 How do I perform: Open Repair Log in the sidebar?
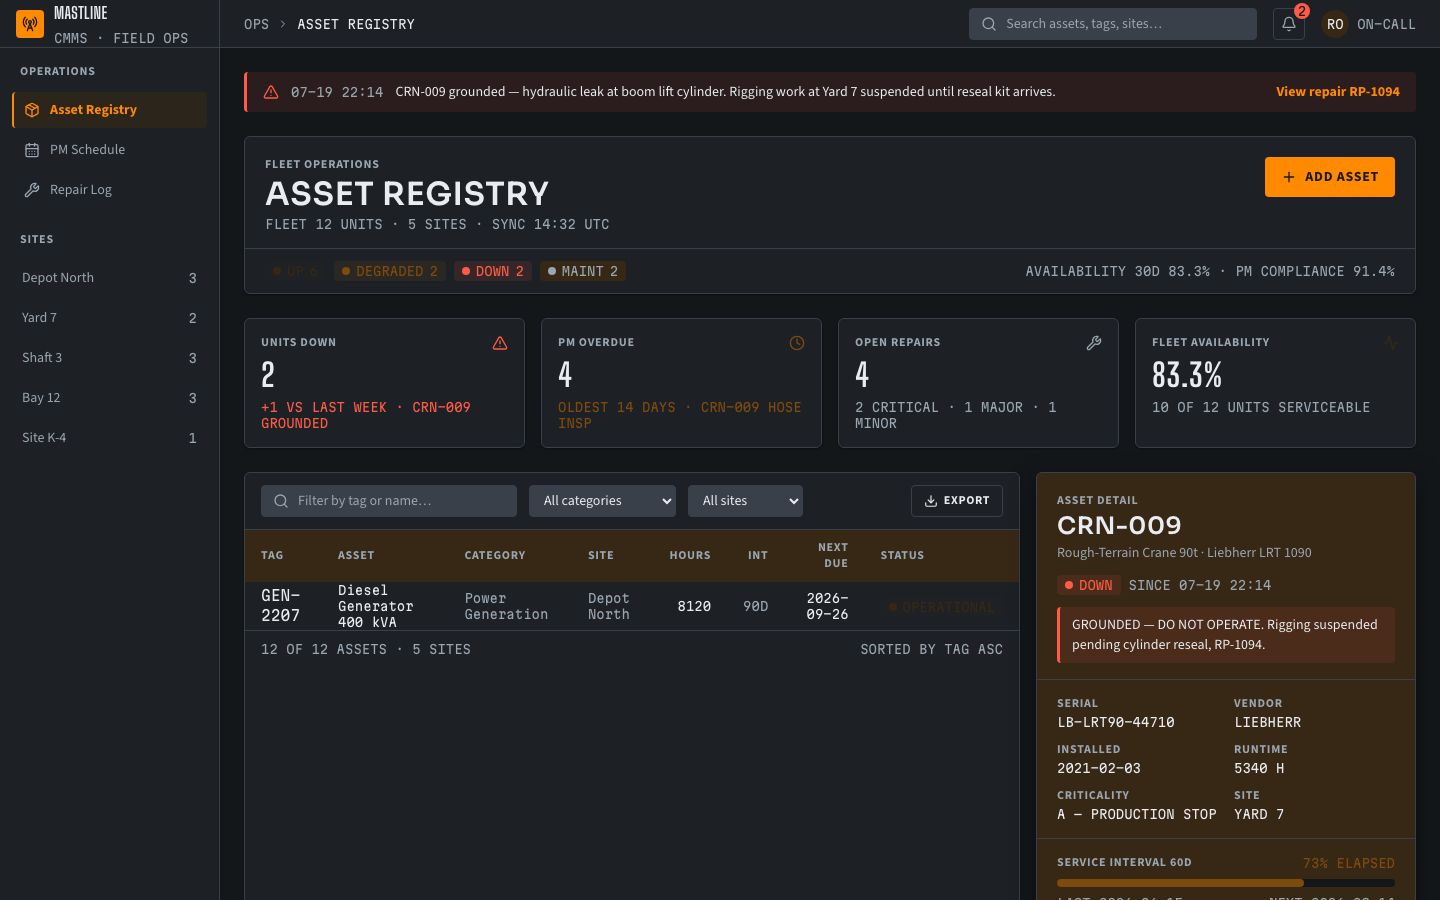(x=109, y=190)
